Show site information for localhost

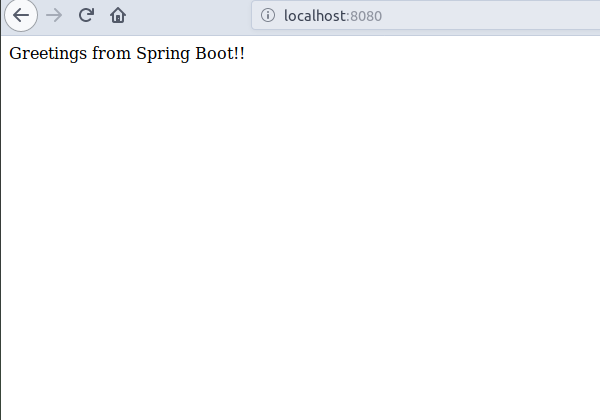pos(268,15)
